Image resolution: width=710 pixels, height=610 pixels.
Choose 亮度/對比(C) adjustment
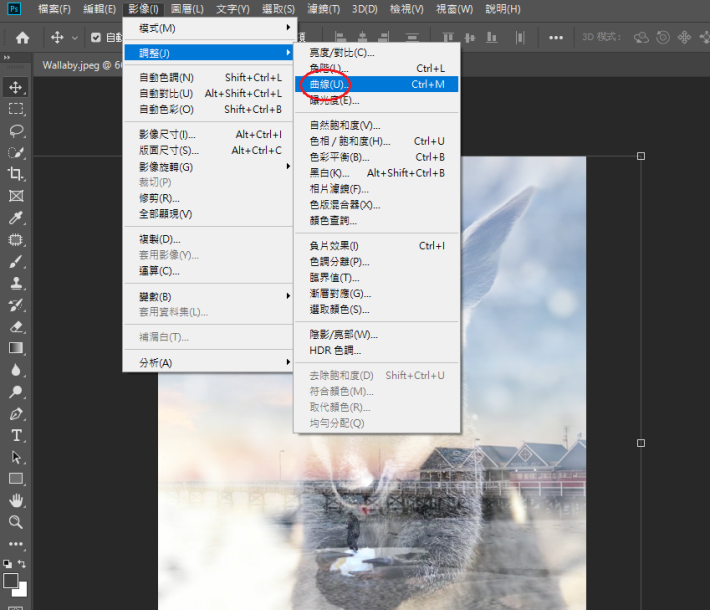tap(377, 53)
